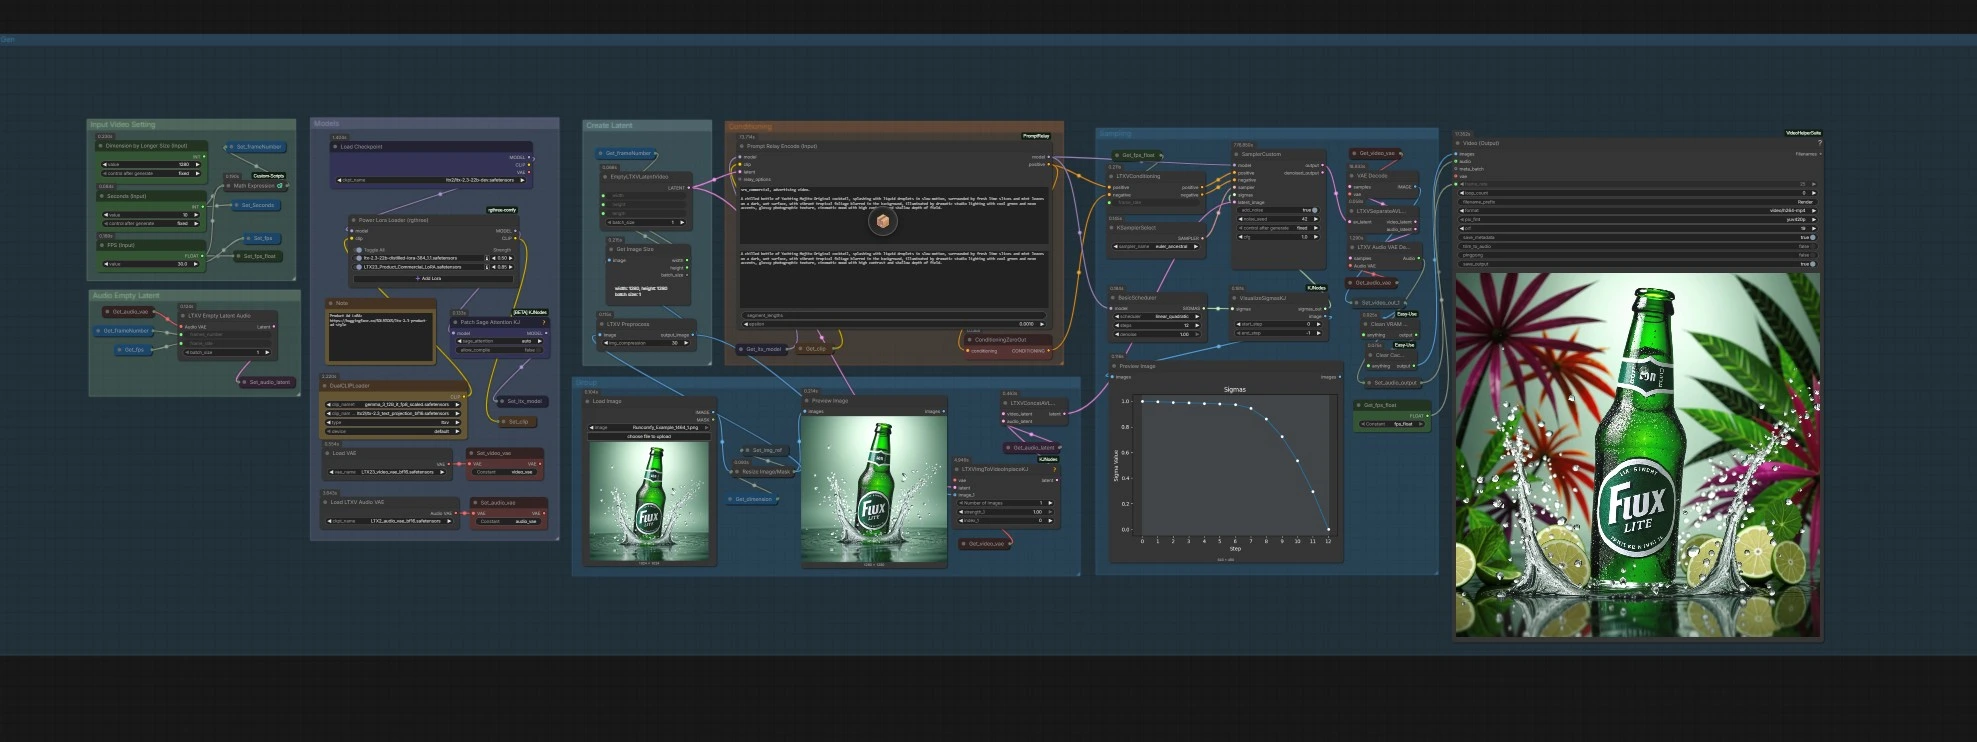Click the info icon on distilled lora row

(x=487, y=258)
